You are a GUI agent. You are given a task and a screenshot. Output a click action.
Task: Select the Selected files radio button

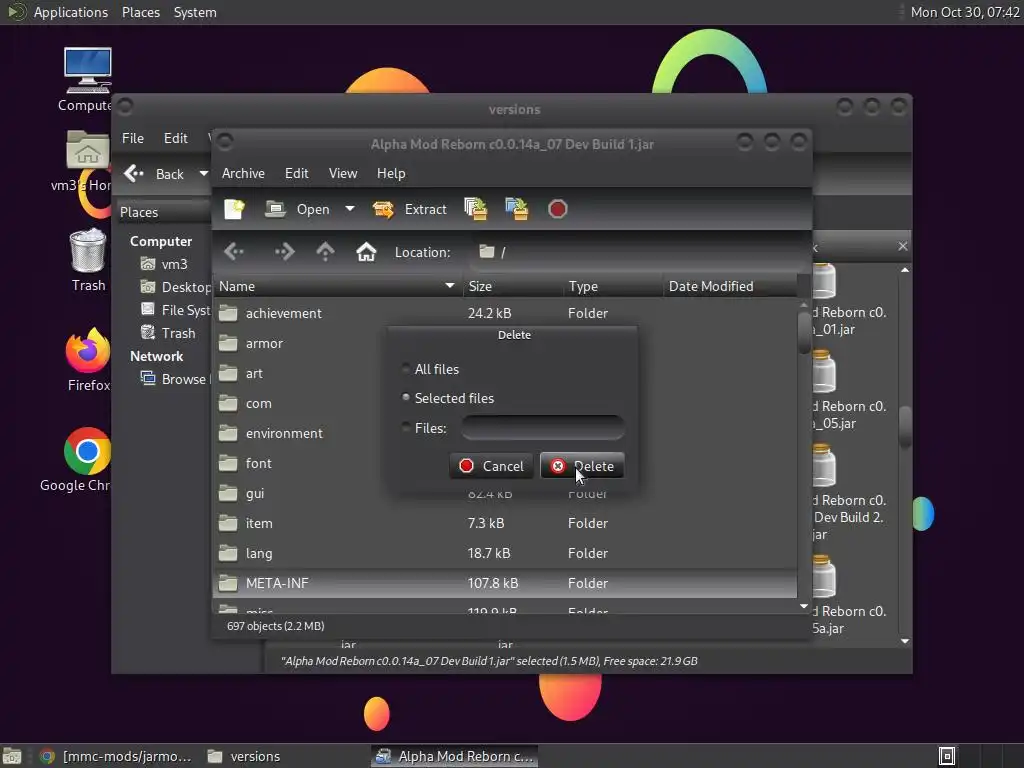coord(406,397)
